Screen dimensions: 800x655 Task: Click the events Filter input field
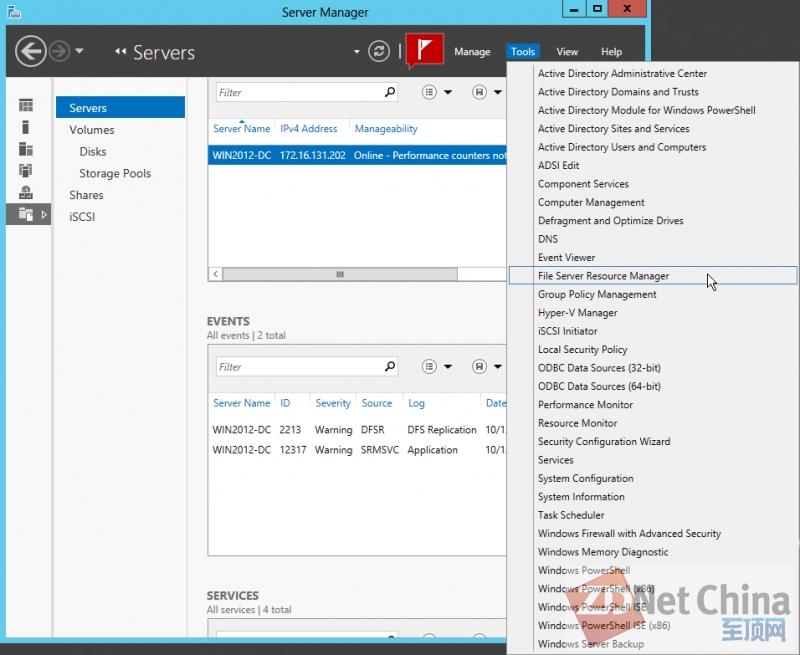299,367
